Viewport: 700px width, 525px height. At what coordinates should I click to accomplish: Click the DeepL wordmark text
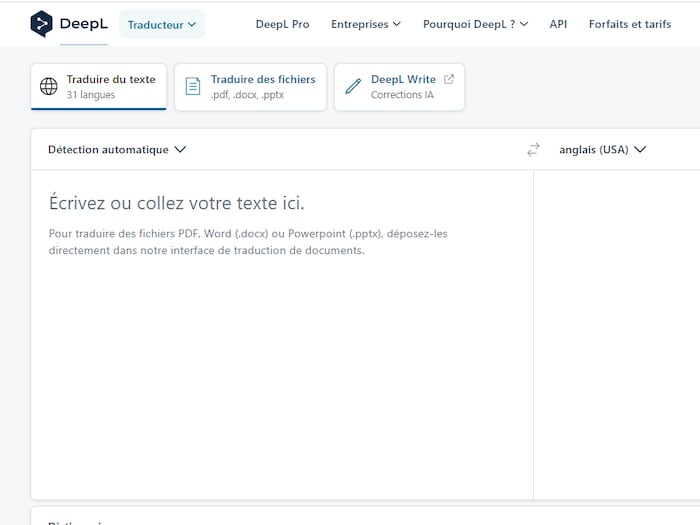(83, 24)
